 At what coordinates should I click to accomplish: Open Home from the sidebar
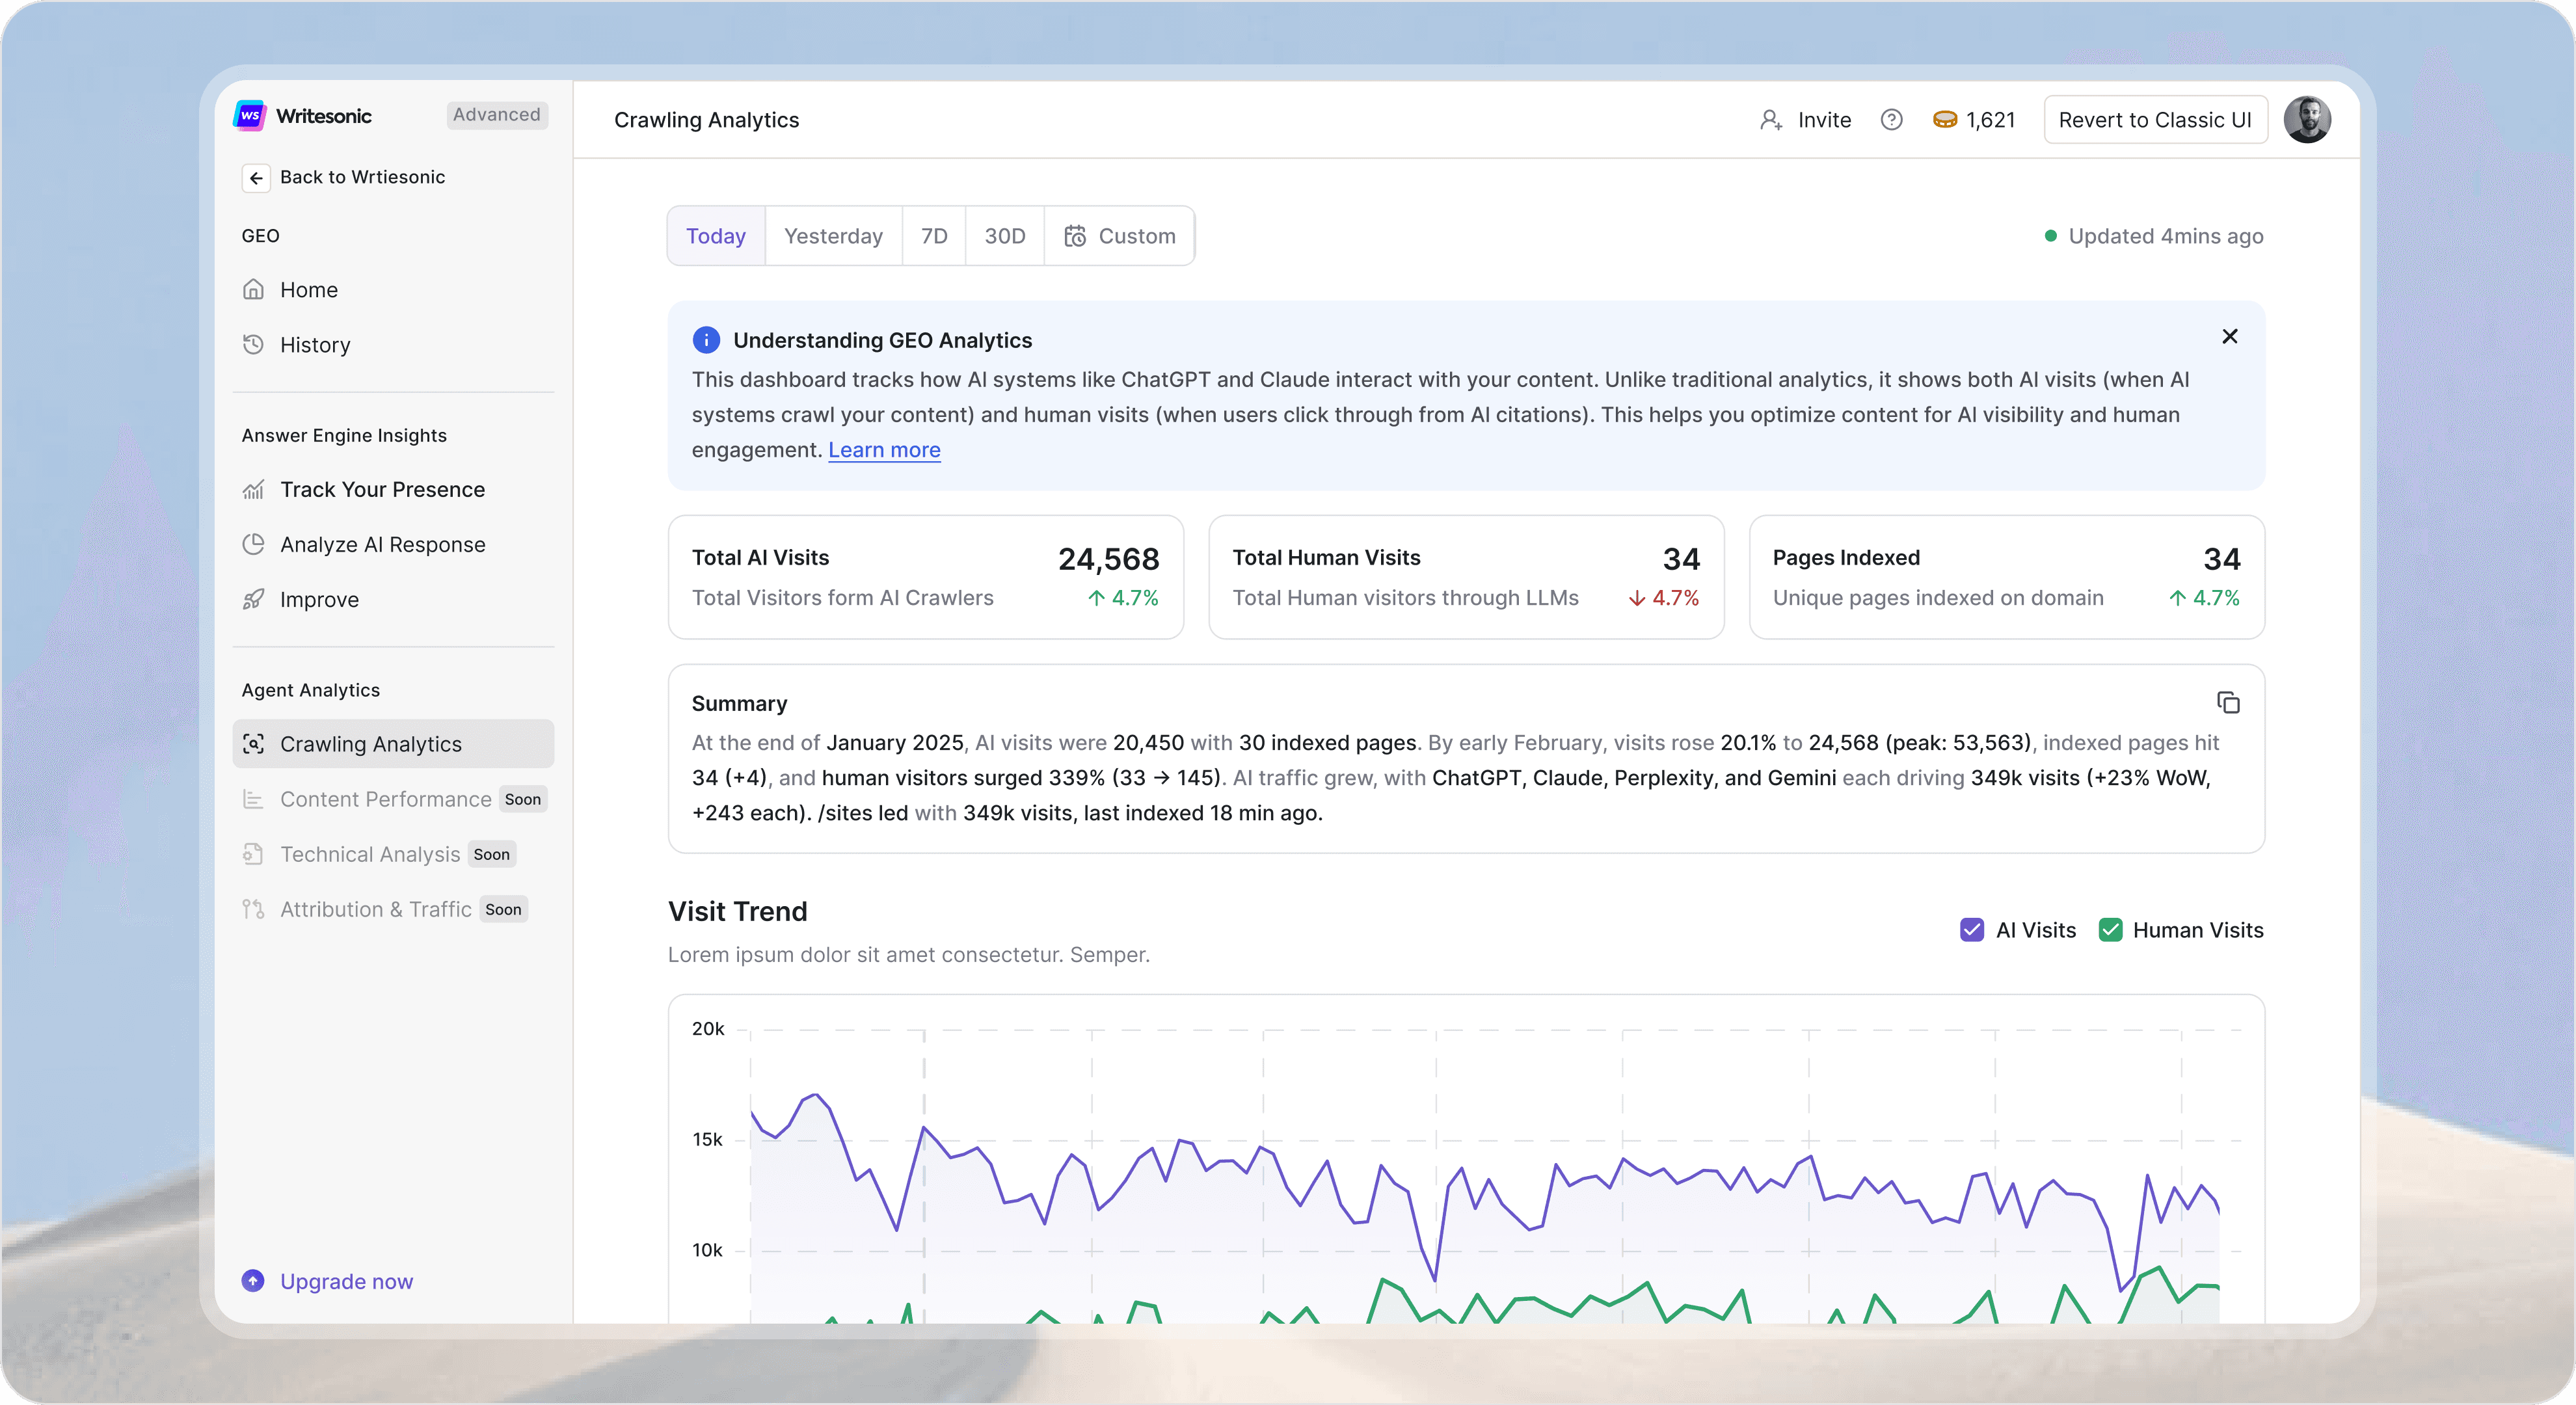[308, 290]
